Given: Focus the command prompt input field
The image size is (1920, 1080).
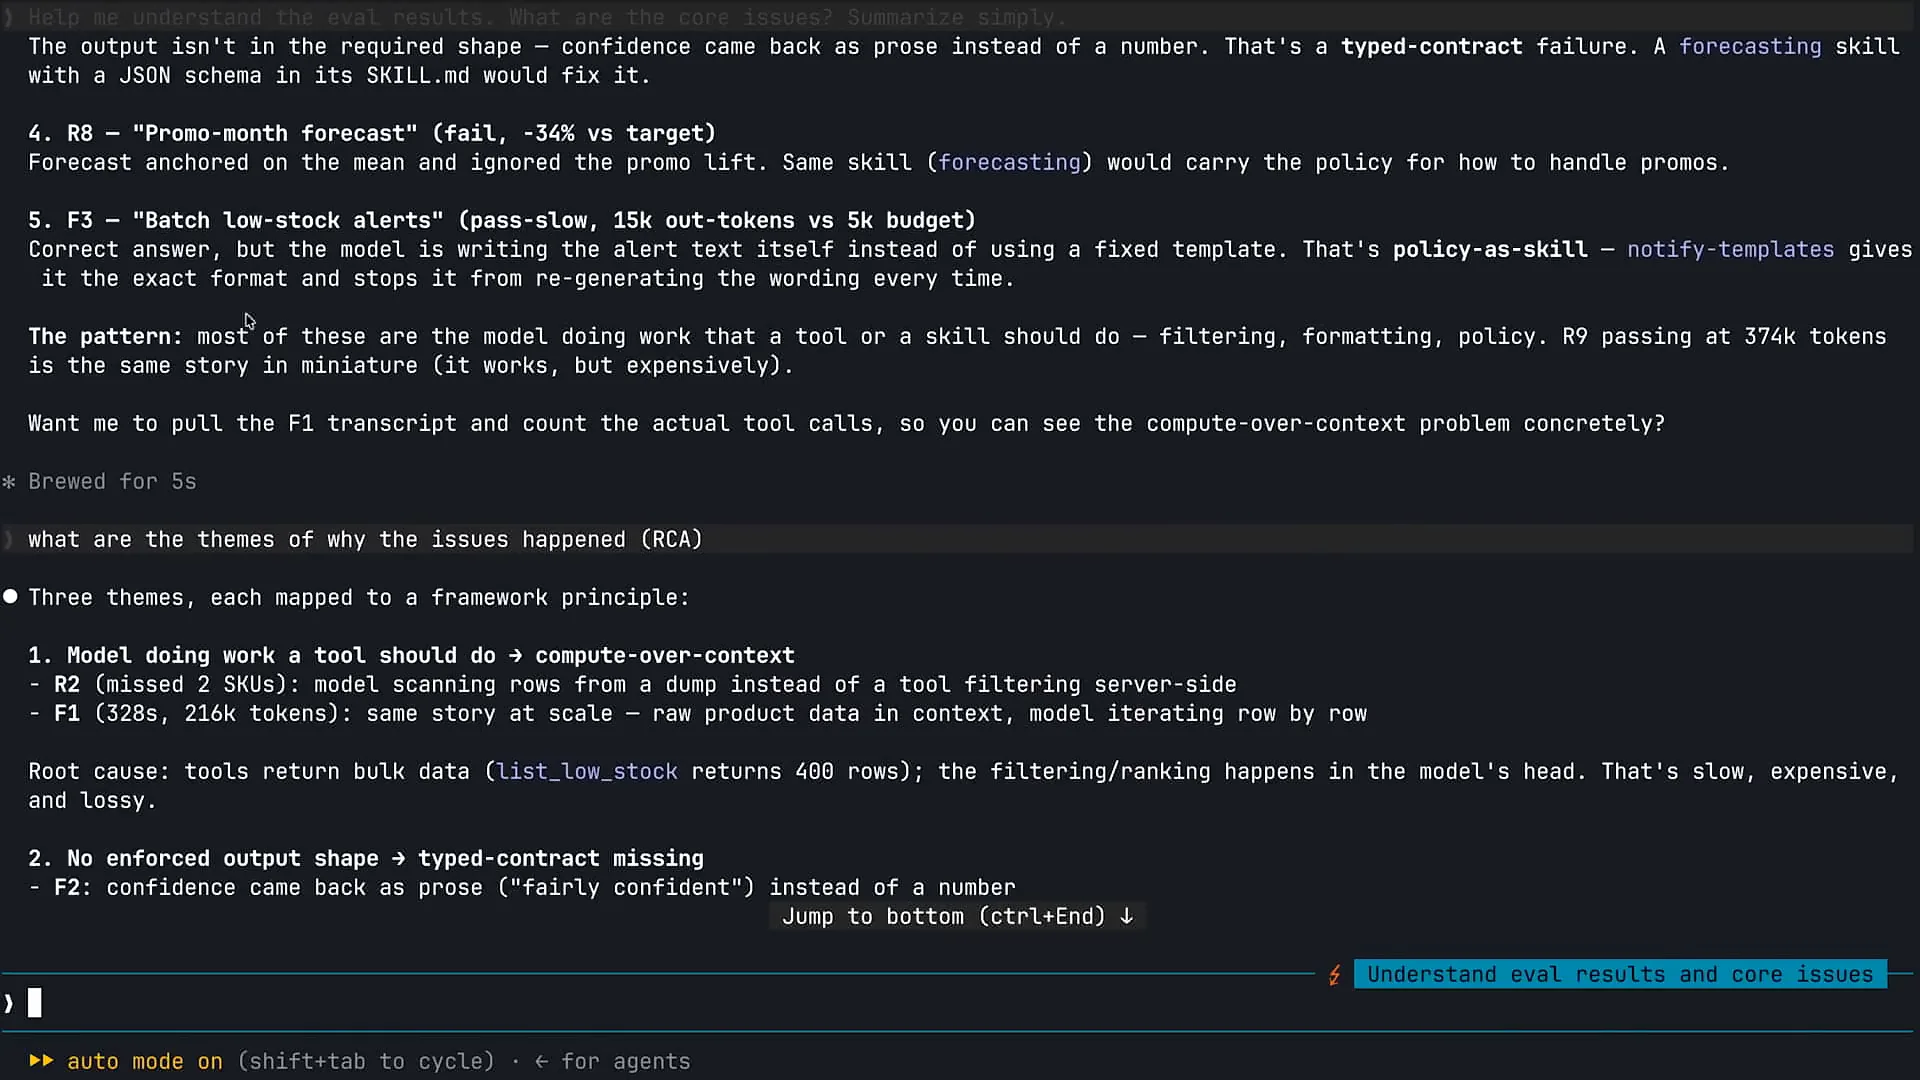Looking at the screenshot, I should tap(960, 1003).
